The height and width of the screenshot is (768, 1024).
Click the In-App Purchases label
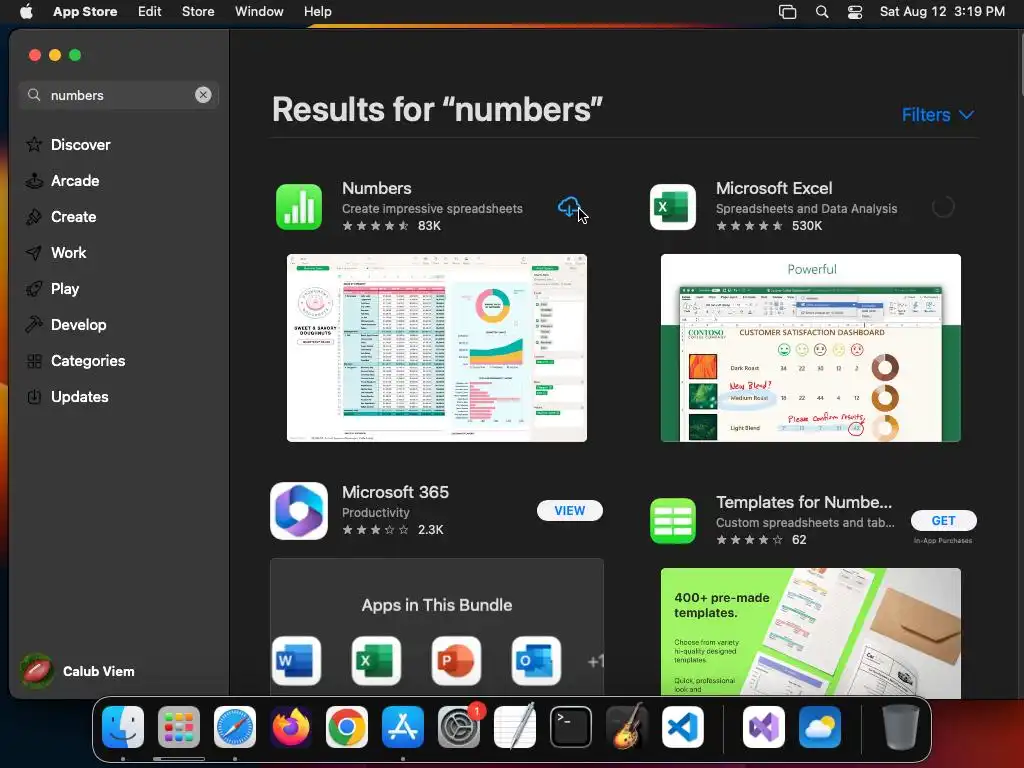(x=943, y=541)
